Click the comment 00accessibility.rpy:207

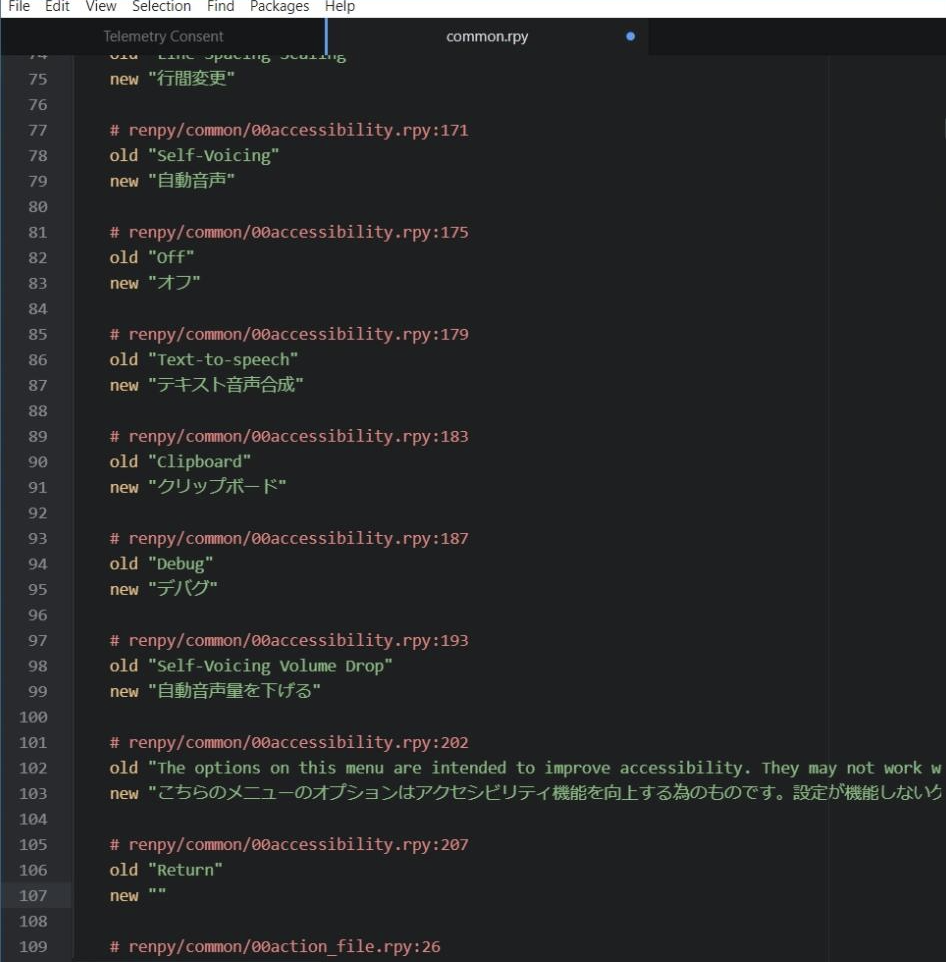pyautogui.click(x=289, y=844)
